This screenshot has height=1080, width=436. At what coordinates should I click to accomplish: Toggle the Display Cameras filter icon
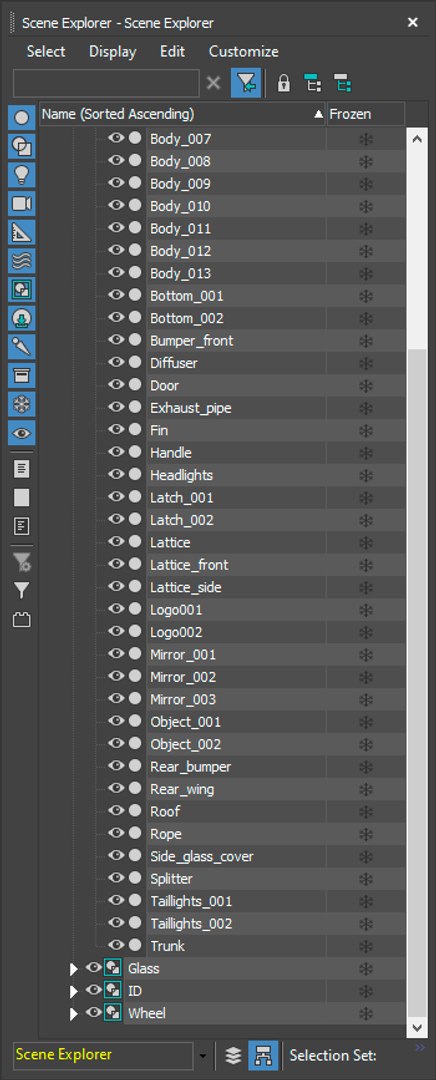pyautogui.click(x=22, y=204)
